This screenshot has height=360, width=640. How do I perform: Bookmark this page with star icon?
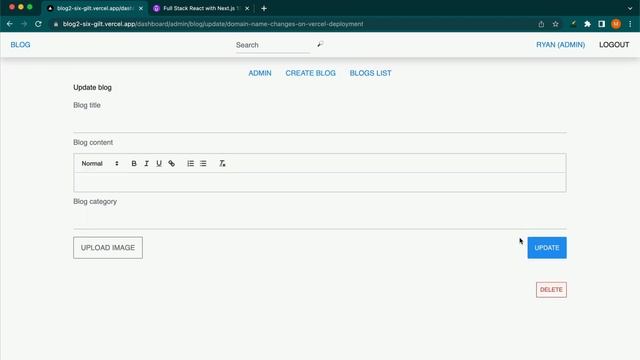pyautogui.click(x=556, y=24)
